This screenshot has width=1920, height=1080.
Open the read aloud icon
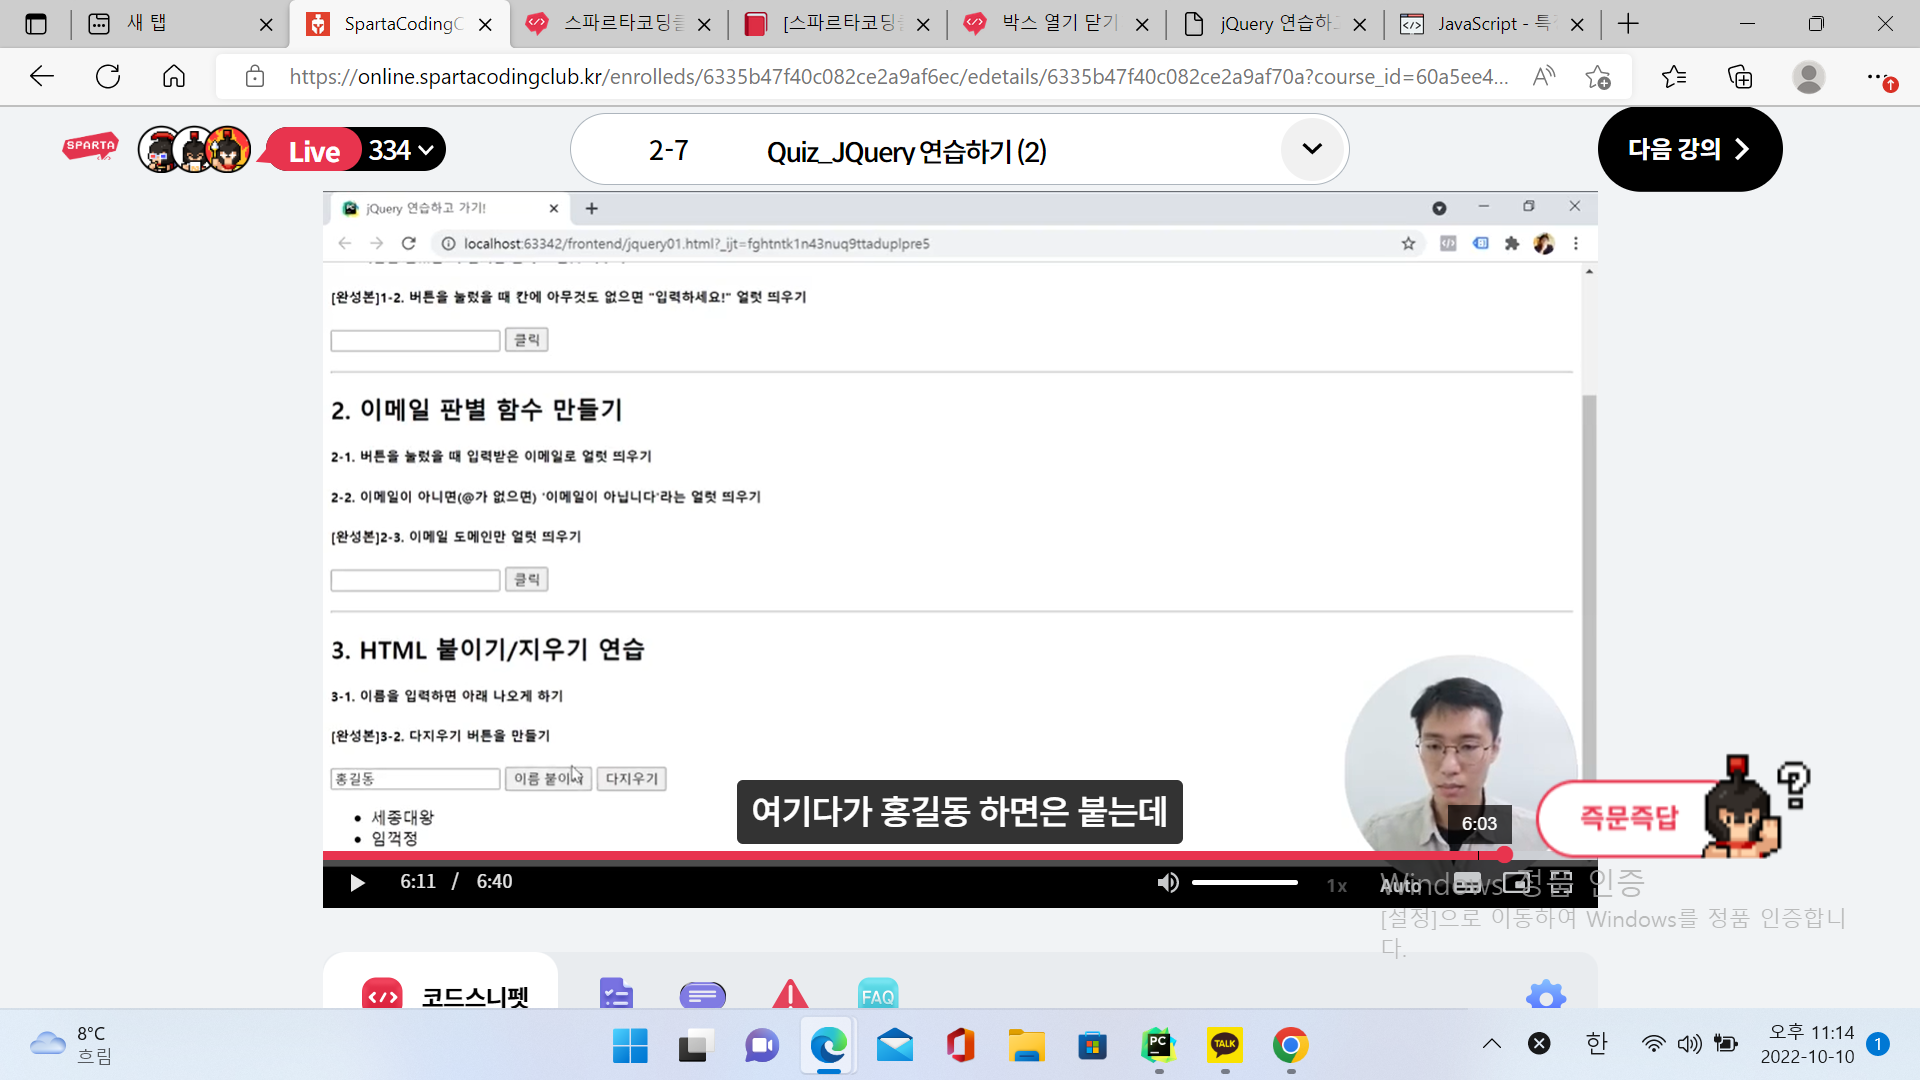coord(1544,76)
